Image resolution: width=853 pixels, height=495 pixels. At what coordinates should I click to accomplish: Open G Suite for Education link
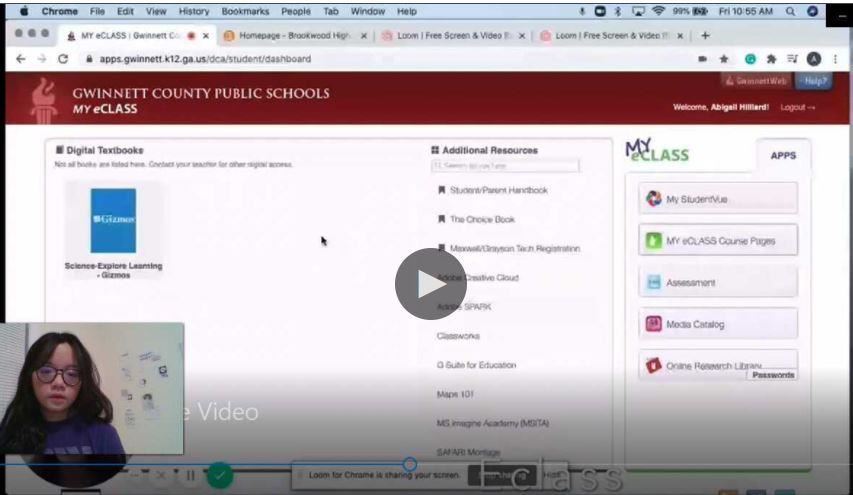click(476, 365)
